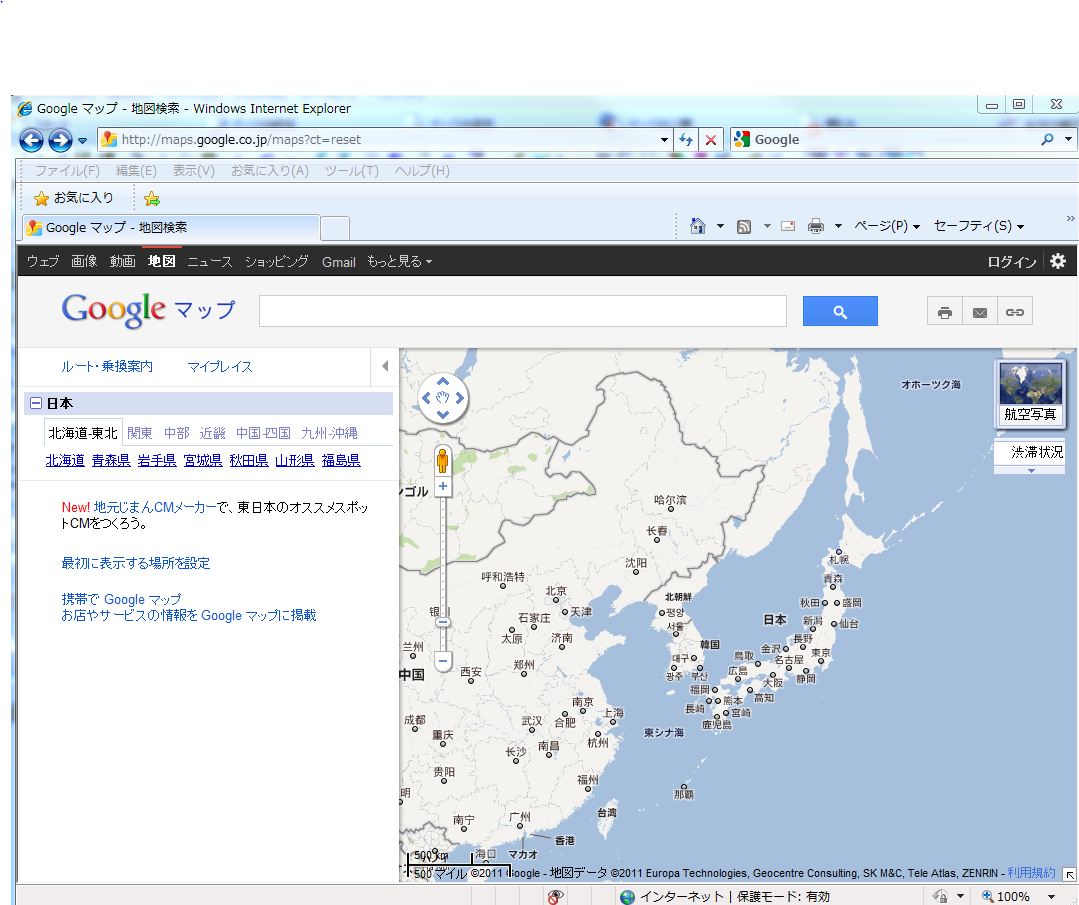Open ルート・乗換案内 directions link
Image resolution: width=1079 pixels, height=905 pixels.
(107, 367)
